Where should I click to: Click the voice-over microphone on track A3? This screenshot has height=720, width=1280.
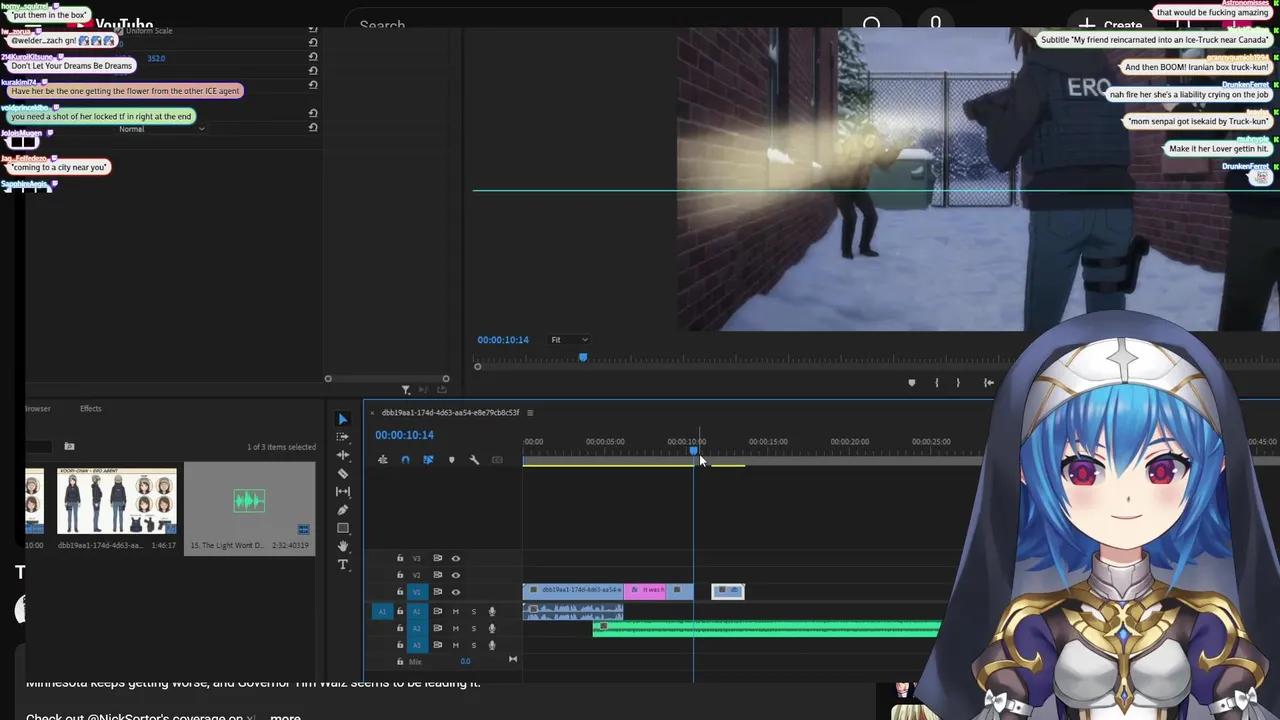[x=491, y=645]
